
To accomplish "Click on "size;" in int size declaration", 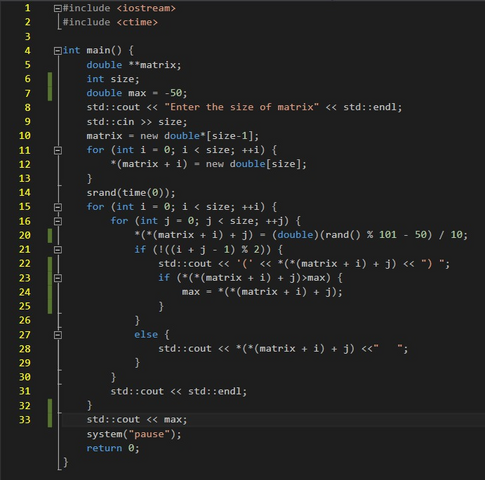I will click(125, 79).
